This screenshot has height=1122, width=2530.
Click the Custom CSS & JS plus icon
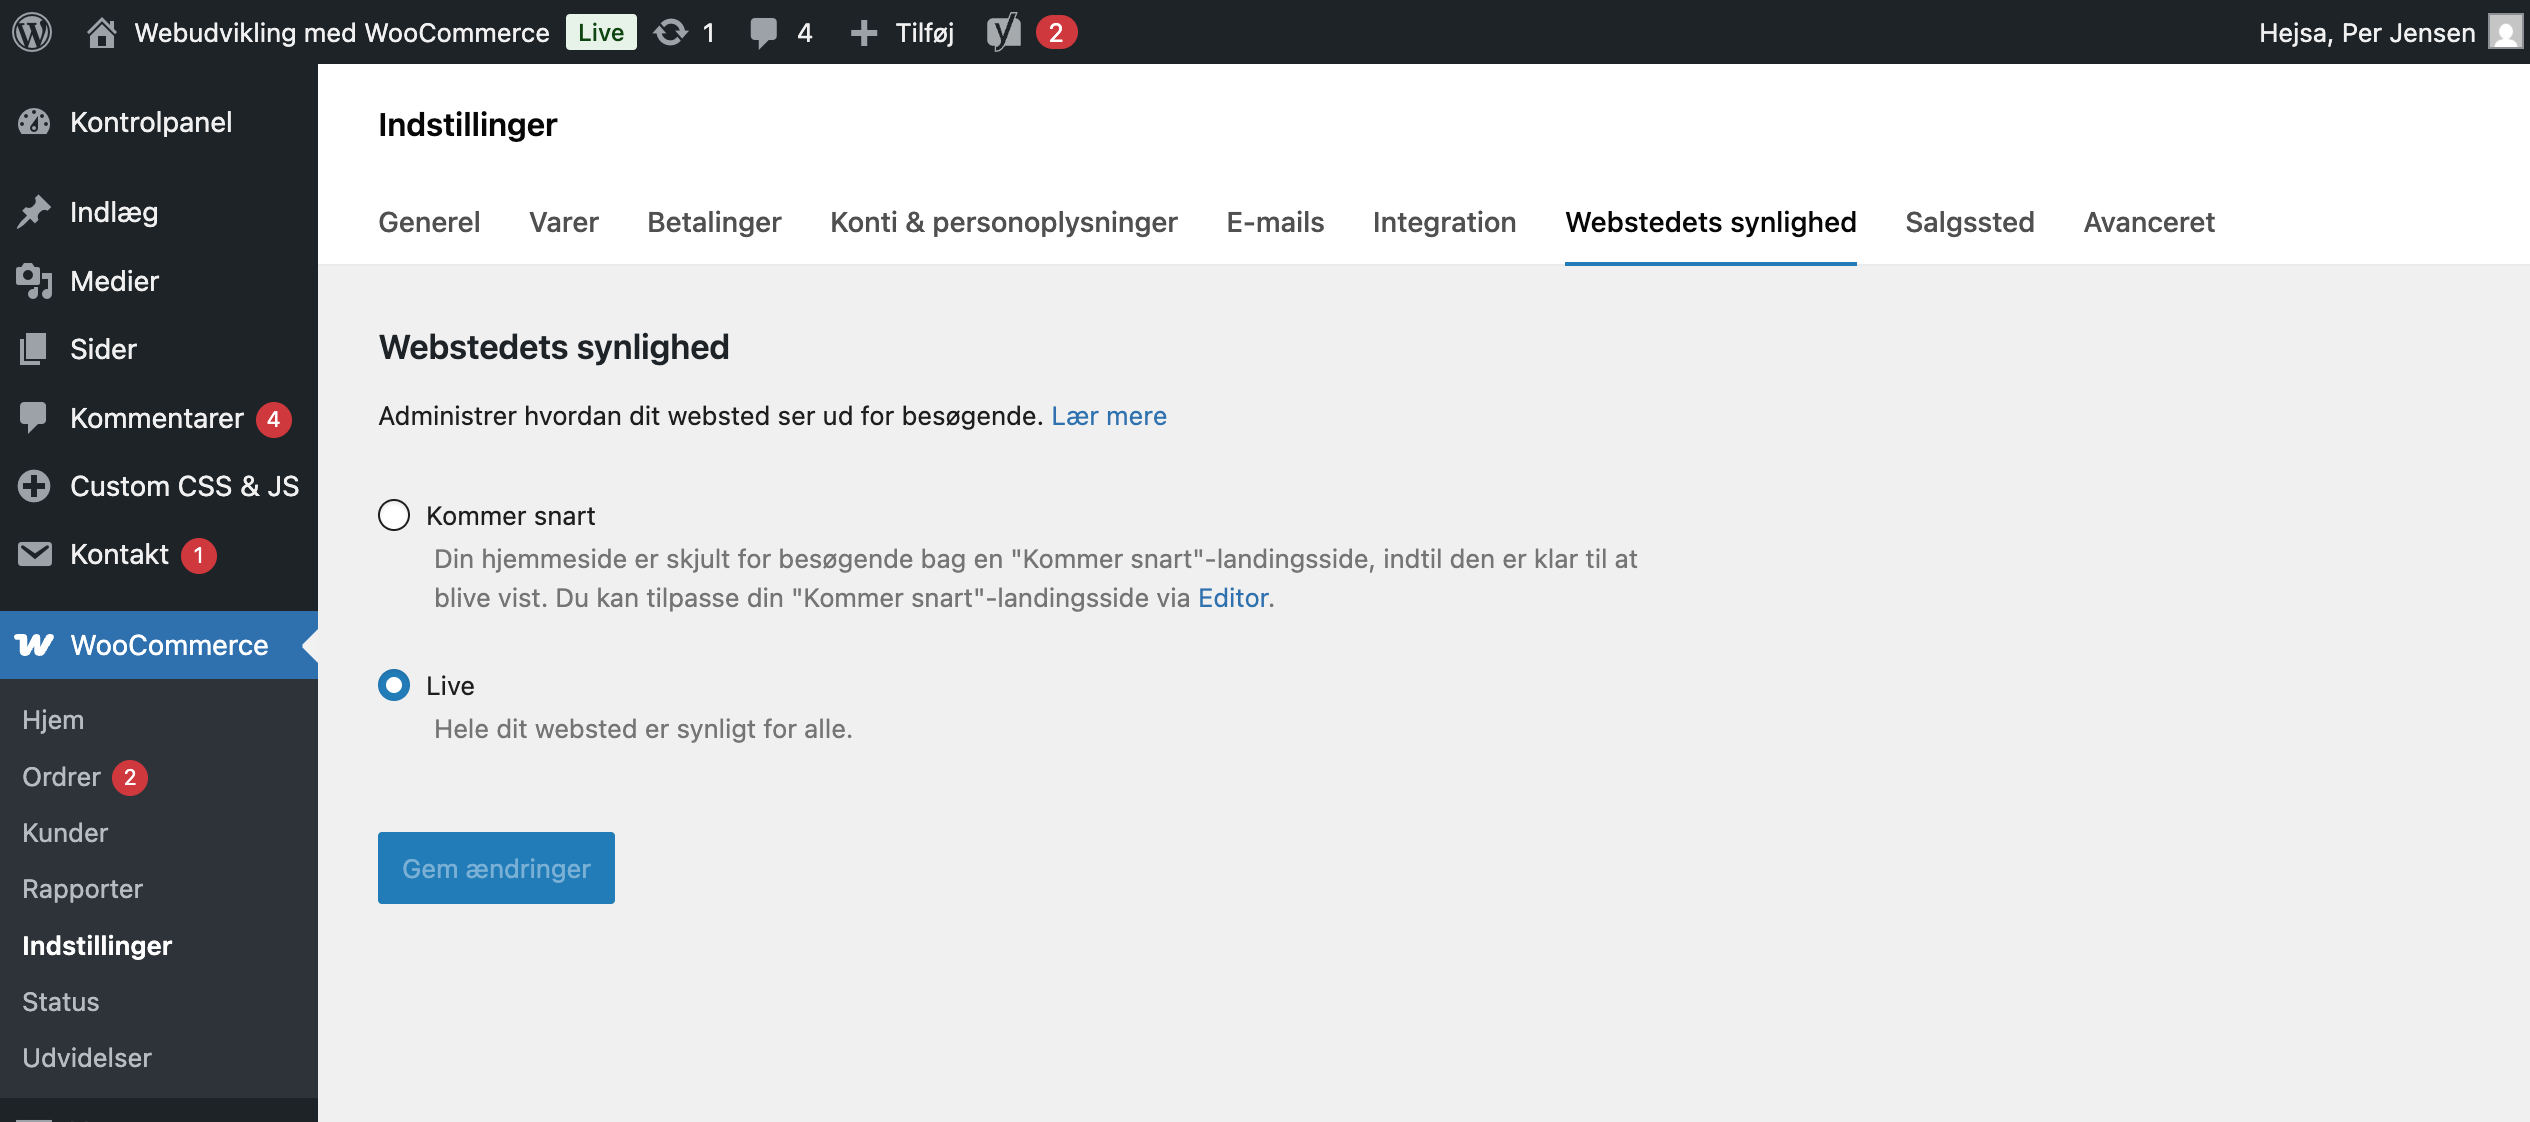click(34, 486)
